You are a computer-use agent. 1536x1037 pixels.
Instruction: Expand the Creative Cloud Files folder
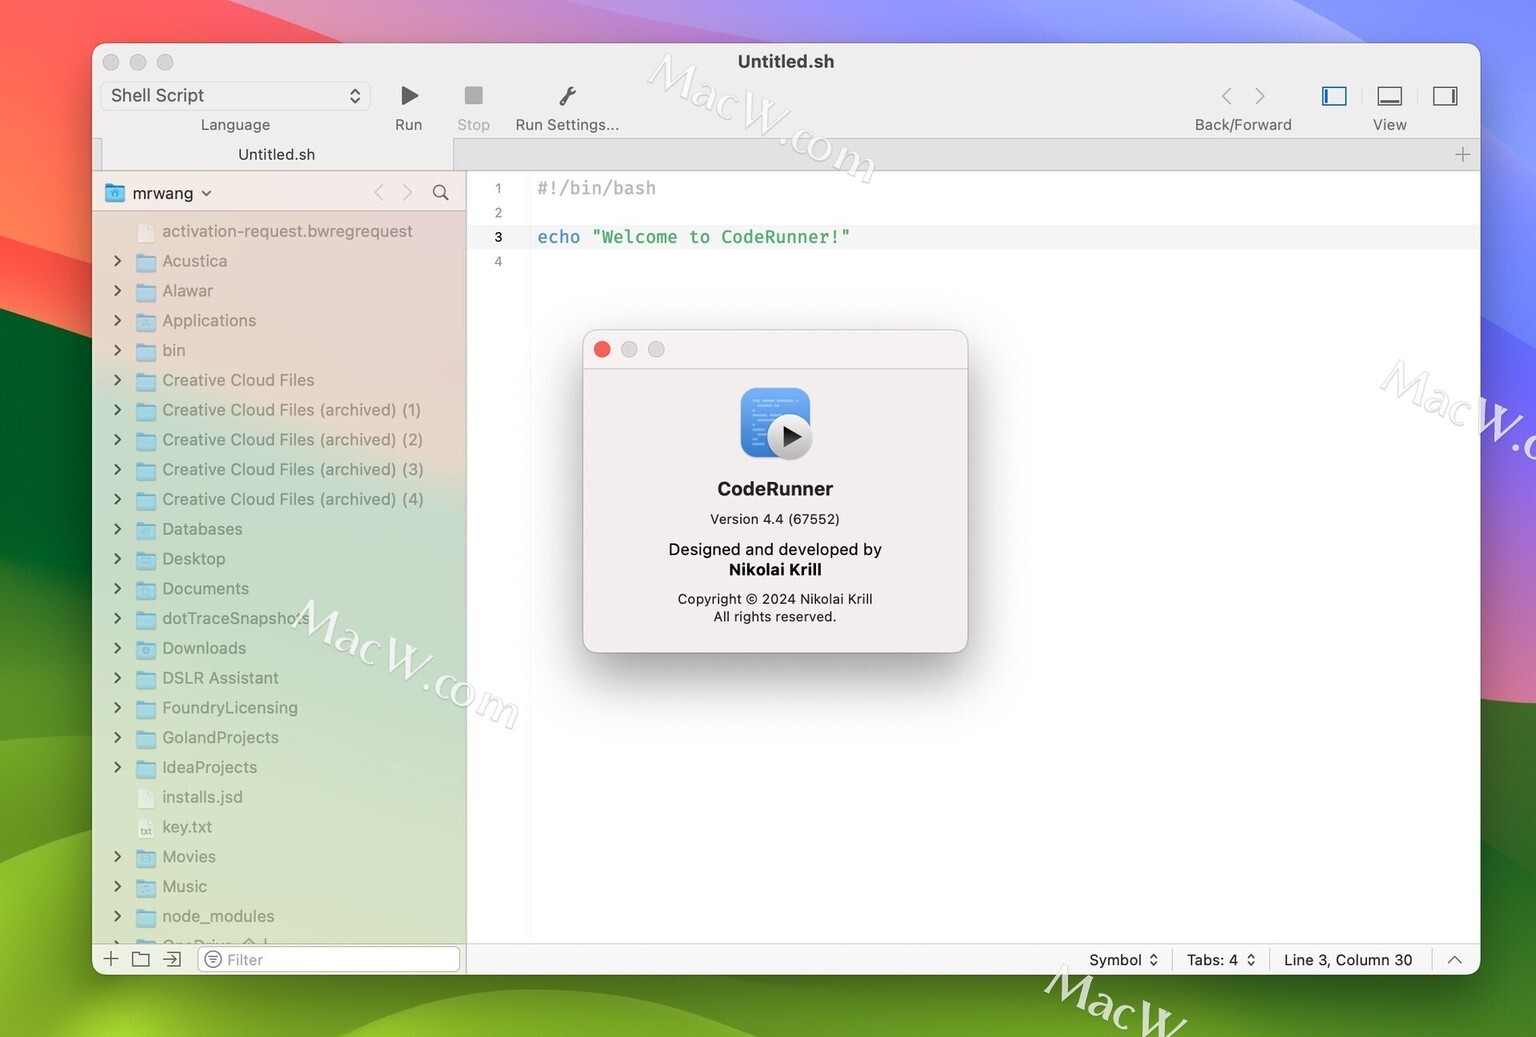click(x=118, y=380)
